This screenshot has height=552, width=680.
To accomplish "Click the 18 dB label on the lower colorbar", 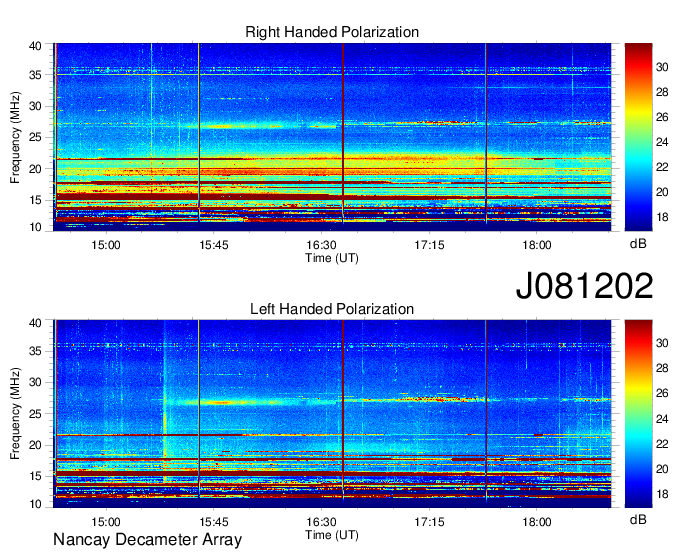I will point(662,494).
